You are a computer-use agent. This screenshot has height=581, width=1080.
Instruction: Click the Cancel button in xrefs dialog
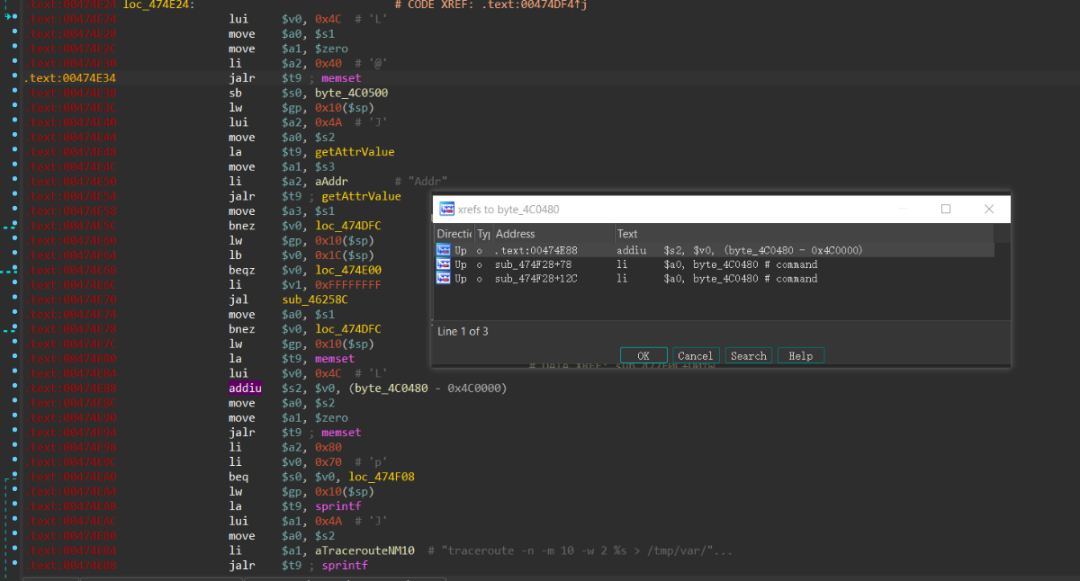[x=695, y=355]
